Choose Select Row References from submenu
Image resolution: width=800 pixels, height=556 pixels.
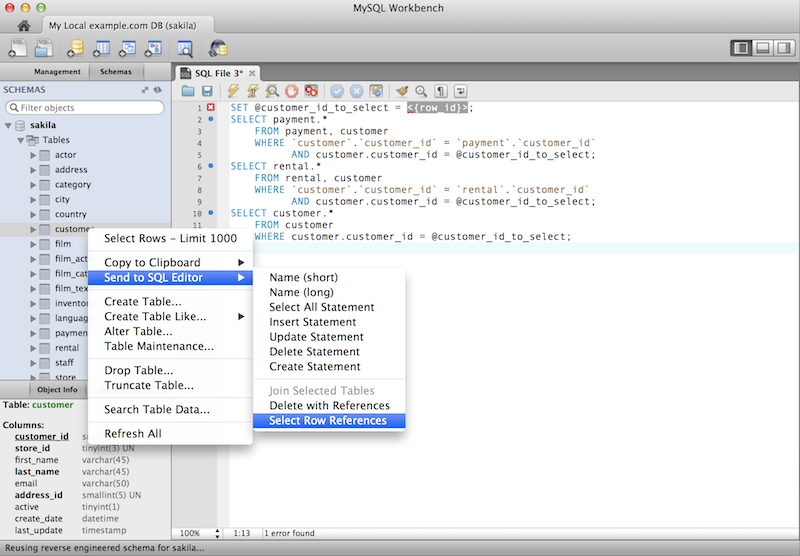(x=327, y=421)
